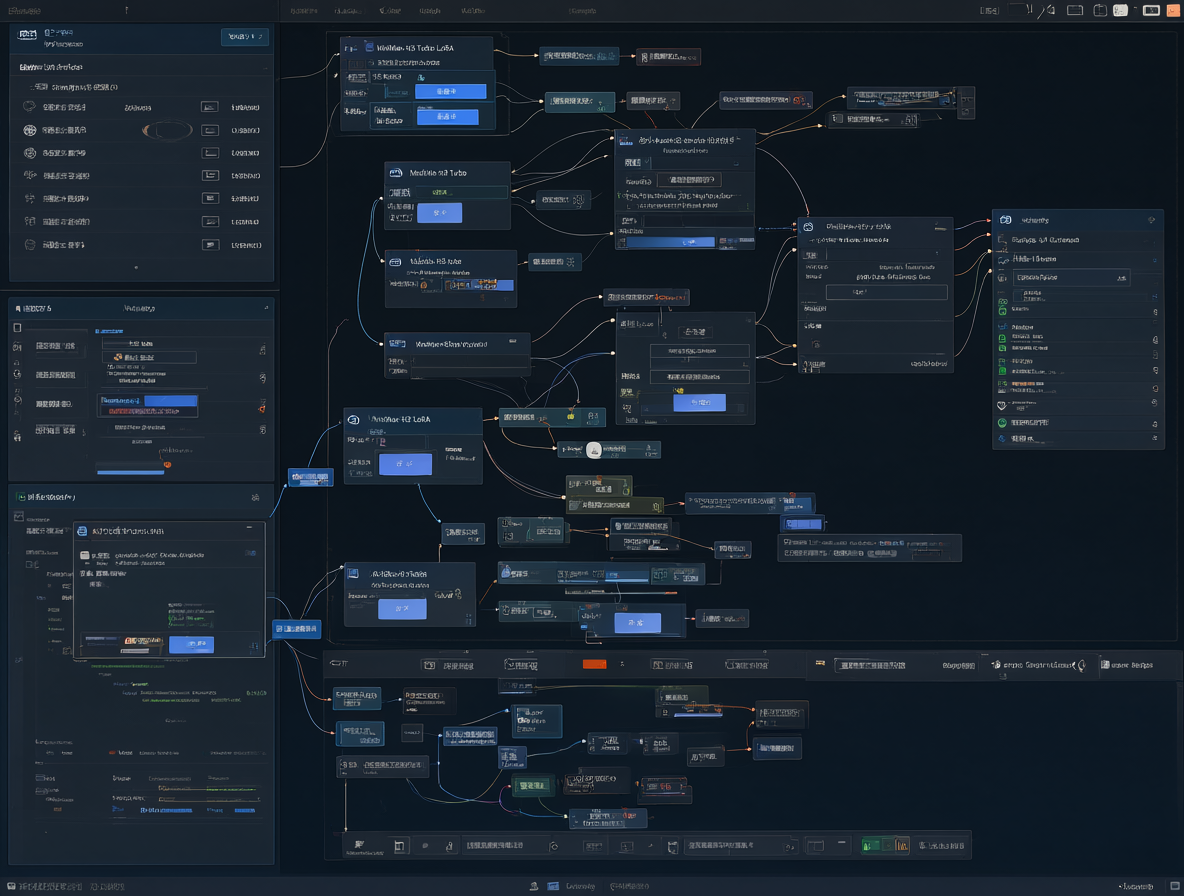The width and height of the screenshot is (1184, 896).
Task: Click the pin icon in the right panel header
Action: click(1152, 220)
